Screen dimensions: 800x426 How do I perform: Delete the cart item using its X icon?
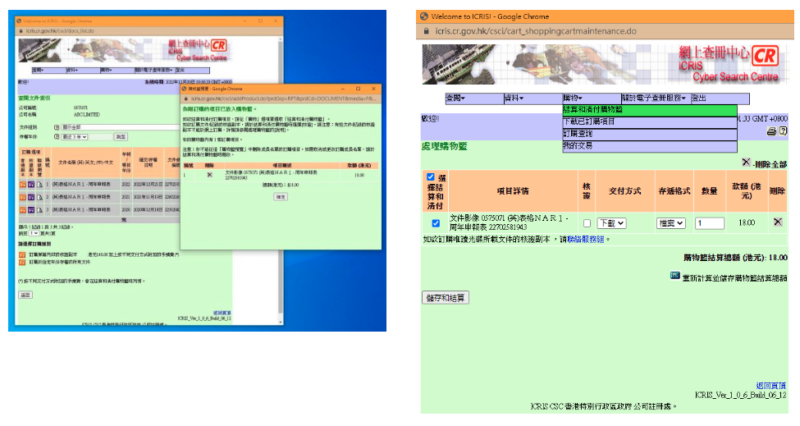tap(777, 222)
